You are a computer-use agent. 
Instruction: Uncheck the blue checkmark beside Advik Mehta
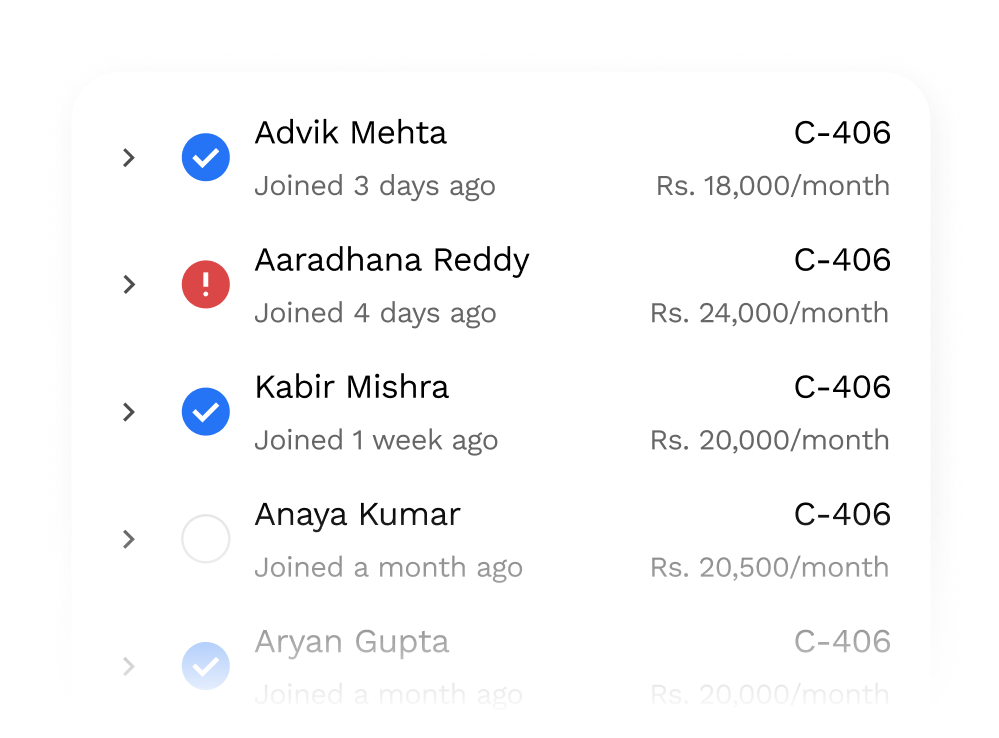click(206, 158)
